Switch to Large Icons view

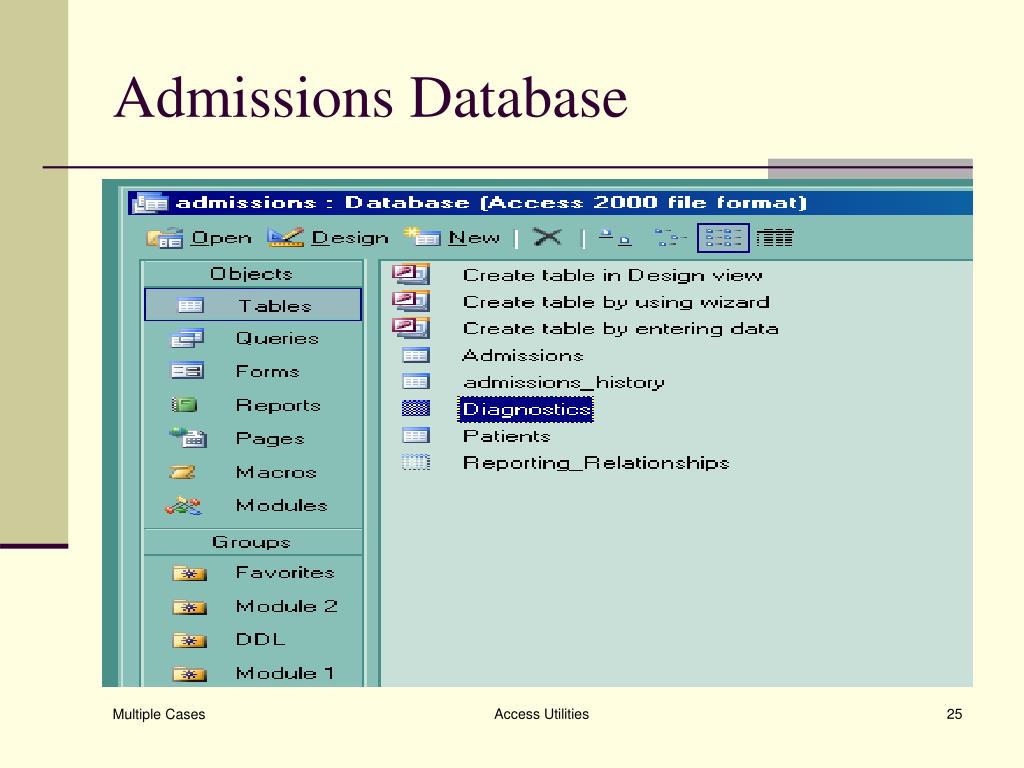pyautogui.click(x=615, y=238)
